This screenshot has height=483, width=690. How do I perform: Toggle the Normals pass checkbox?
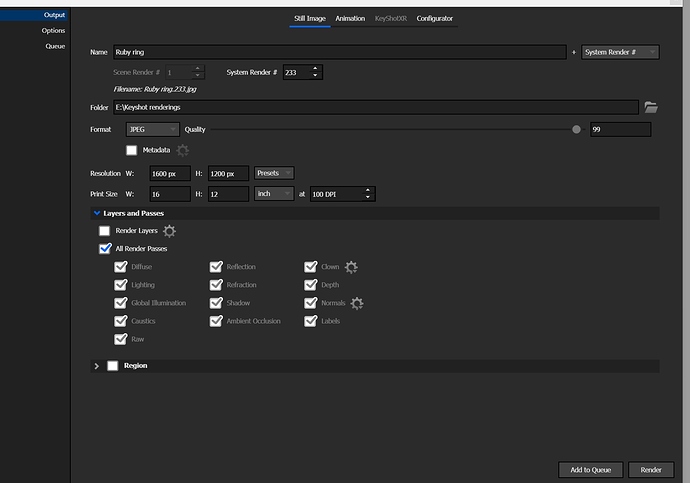click(x=311, y=303)
